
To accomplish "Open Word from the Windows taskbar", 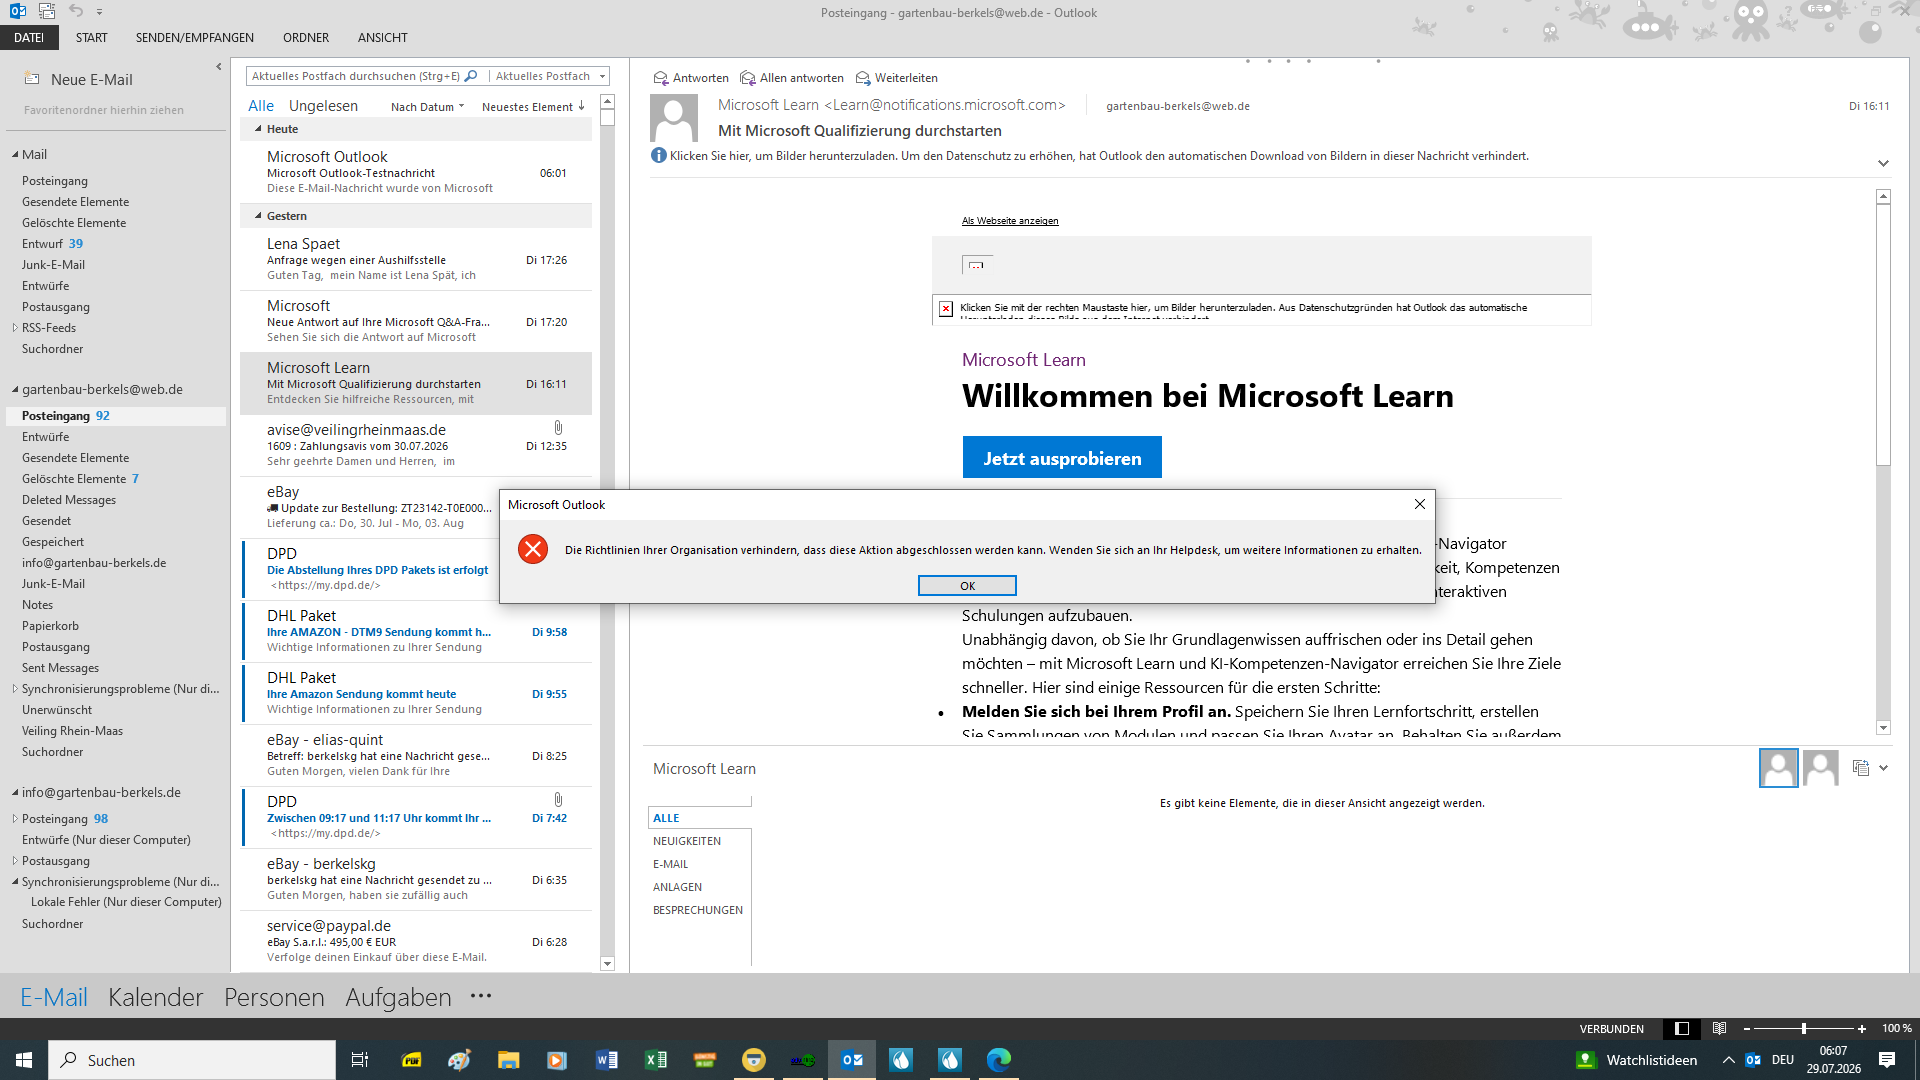I will (x=606, y=1060).
